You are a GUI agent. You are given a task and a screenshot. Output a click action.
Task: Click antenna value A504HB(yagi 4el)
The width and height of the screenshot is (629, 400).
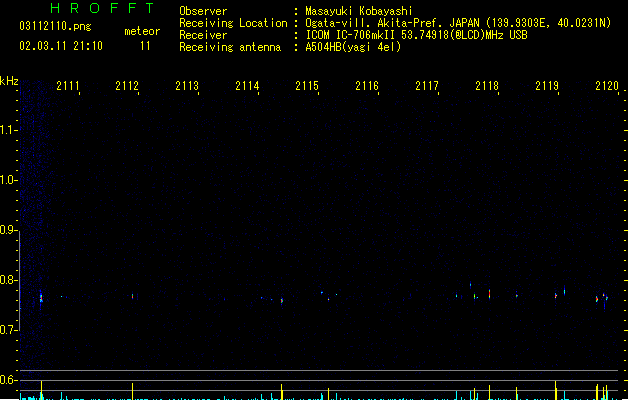tap(353, 47)
